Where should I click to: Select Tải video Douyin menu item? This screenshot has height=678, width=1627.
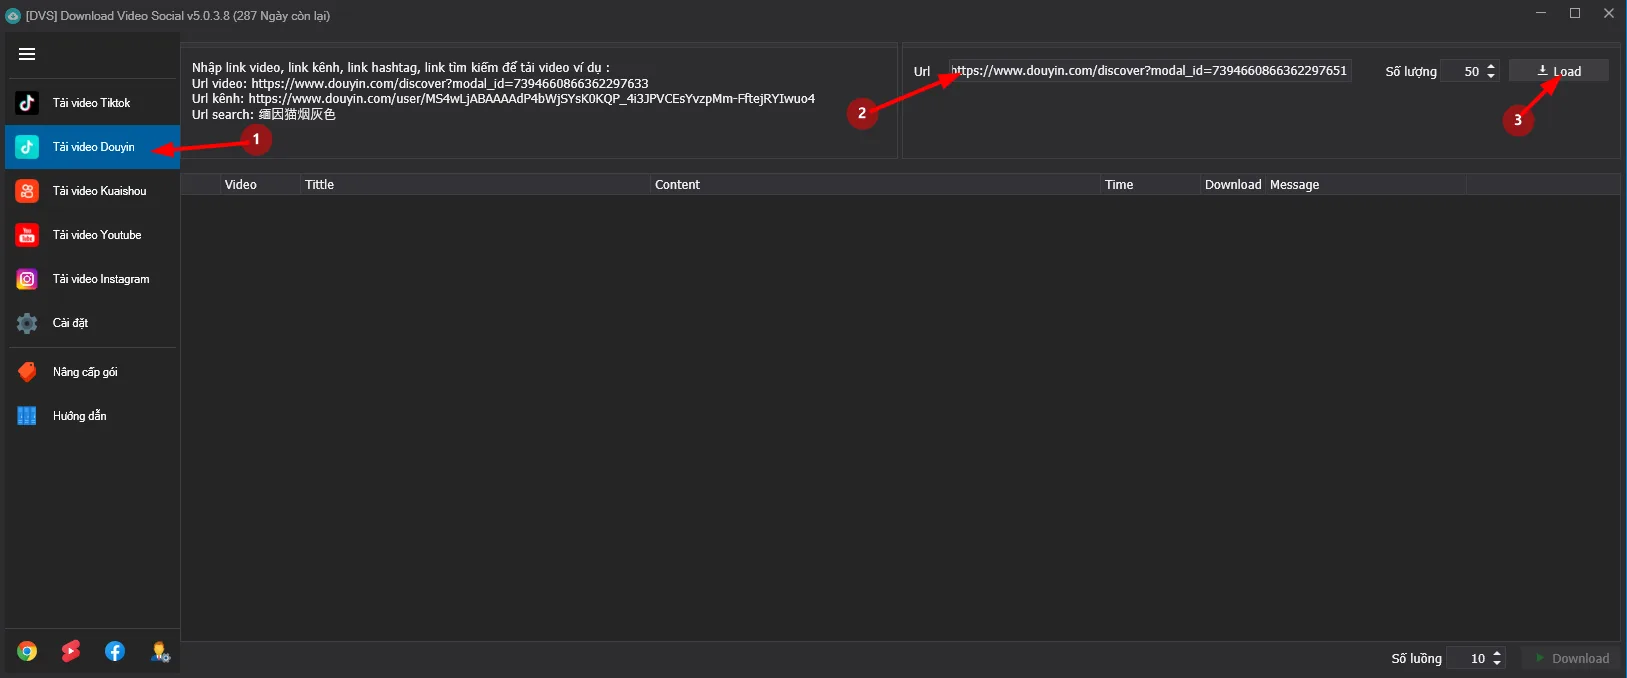click(92, 147)
